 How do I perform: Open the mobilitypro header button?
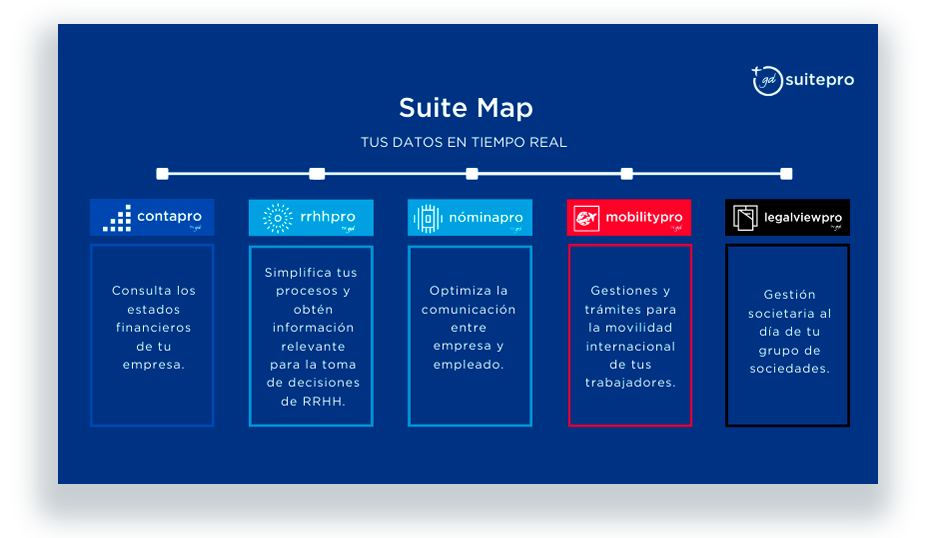629,218
